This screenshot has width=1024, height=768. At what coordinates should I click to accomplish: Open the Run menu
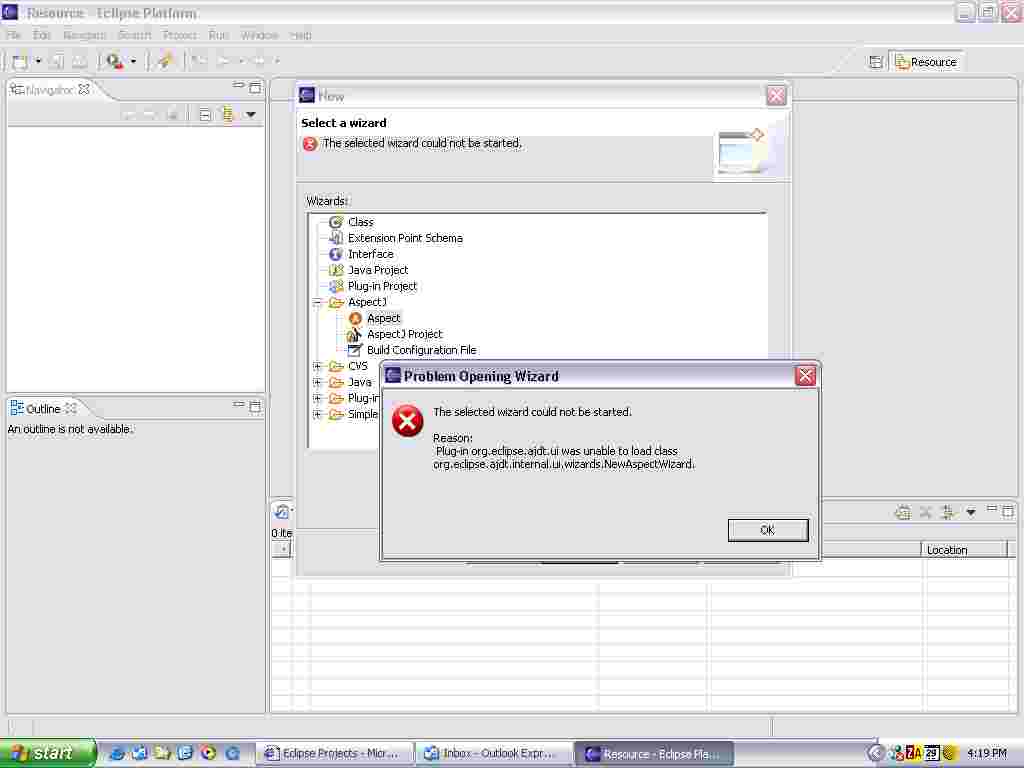pyautogui.click(x=218, y=35)
